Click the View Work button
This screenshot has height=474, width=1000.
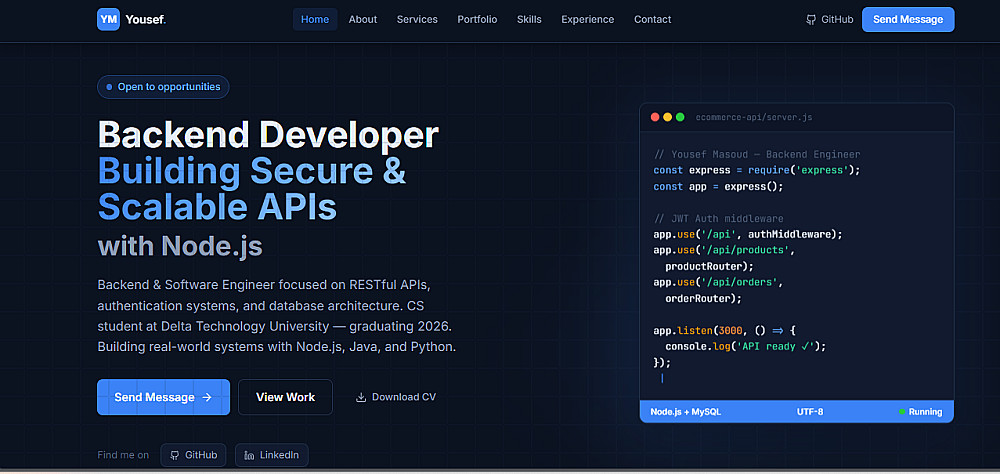point(285,397)
